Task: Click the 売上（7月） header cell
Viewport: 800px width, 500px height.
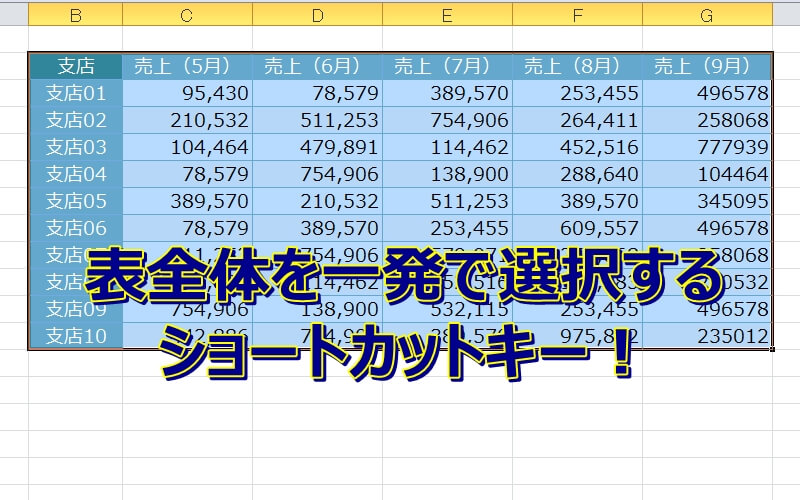Action: [x=447, y=66]
